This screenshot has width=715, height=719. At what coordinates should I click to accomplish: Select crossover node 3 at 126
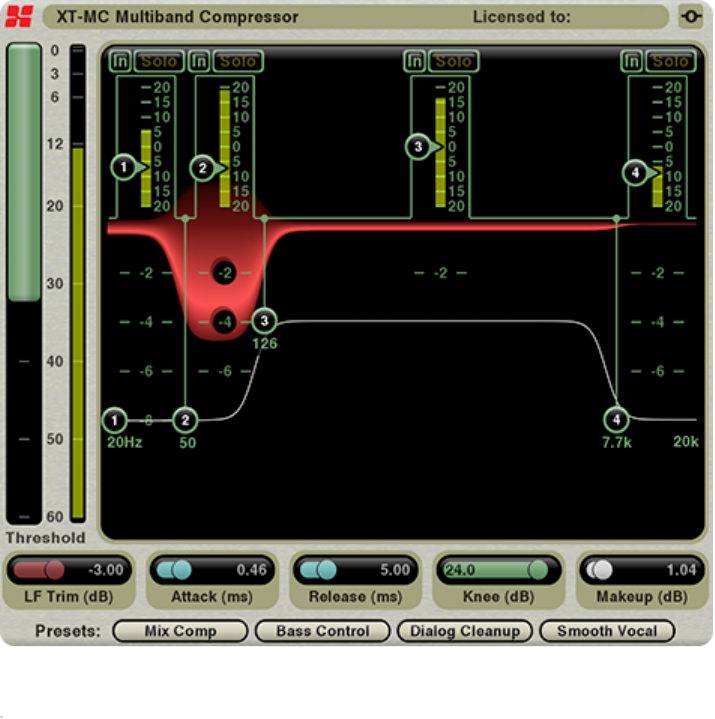(264, 321)
